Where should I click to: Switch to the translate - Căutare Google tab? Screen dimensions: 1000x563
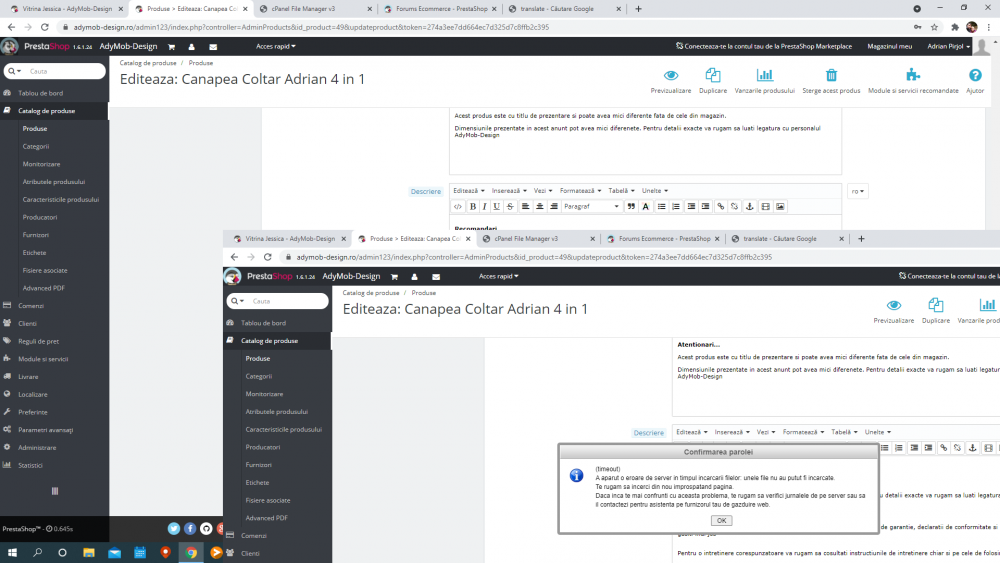(x=564, y=9)
